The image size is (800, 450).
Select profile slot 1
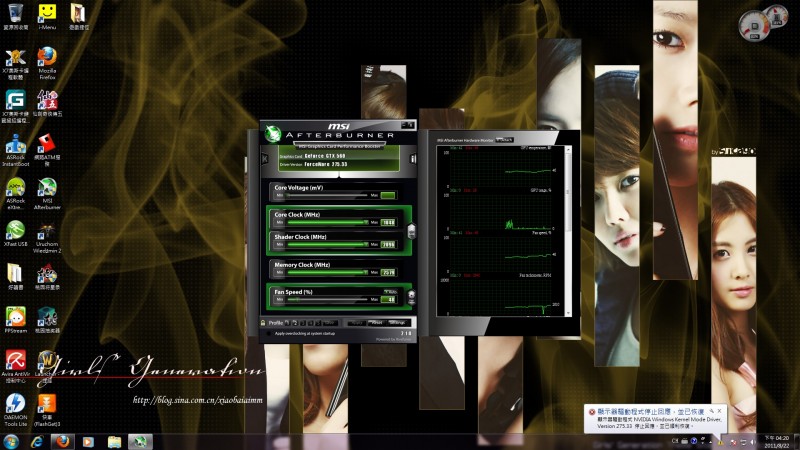pos(287,323)
